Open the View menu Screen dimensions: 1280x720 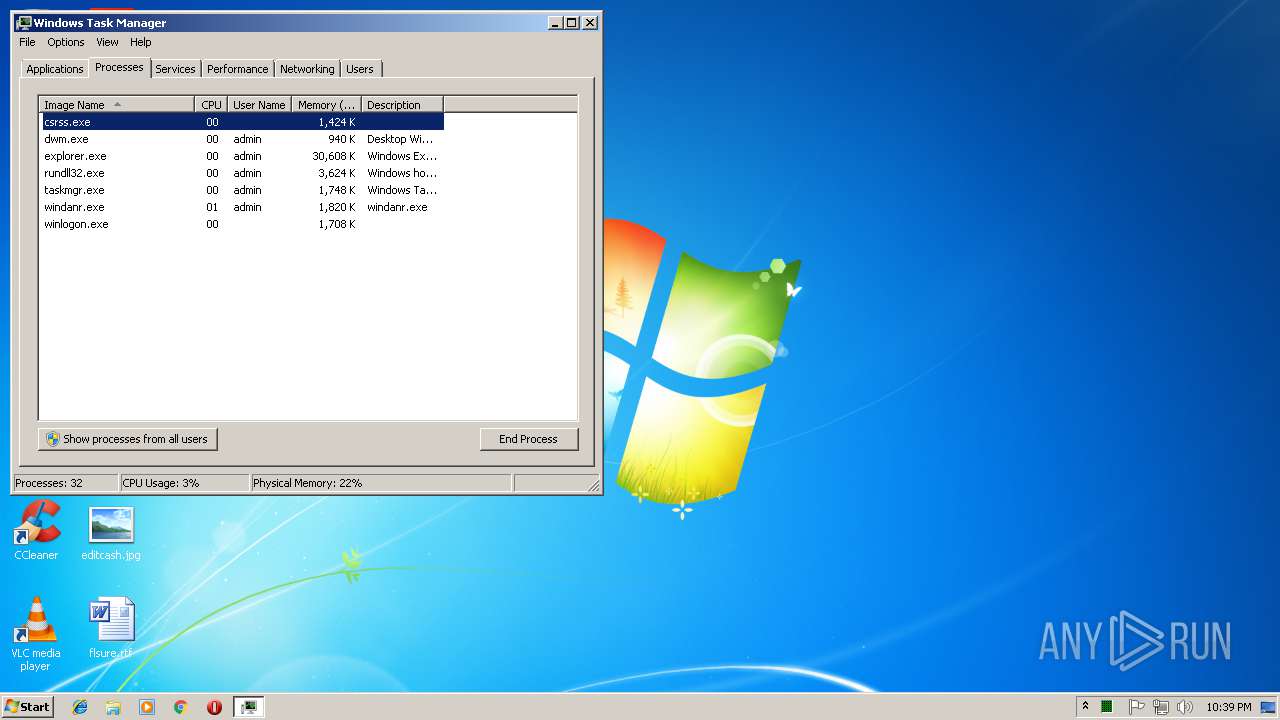tap(107, 42)
